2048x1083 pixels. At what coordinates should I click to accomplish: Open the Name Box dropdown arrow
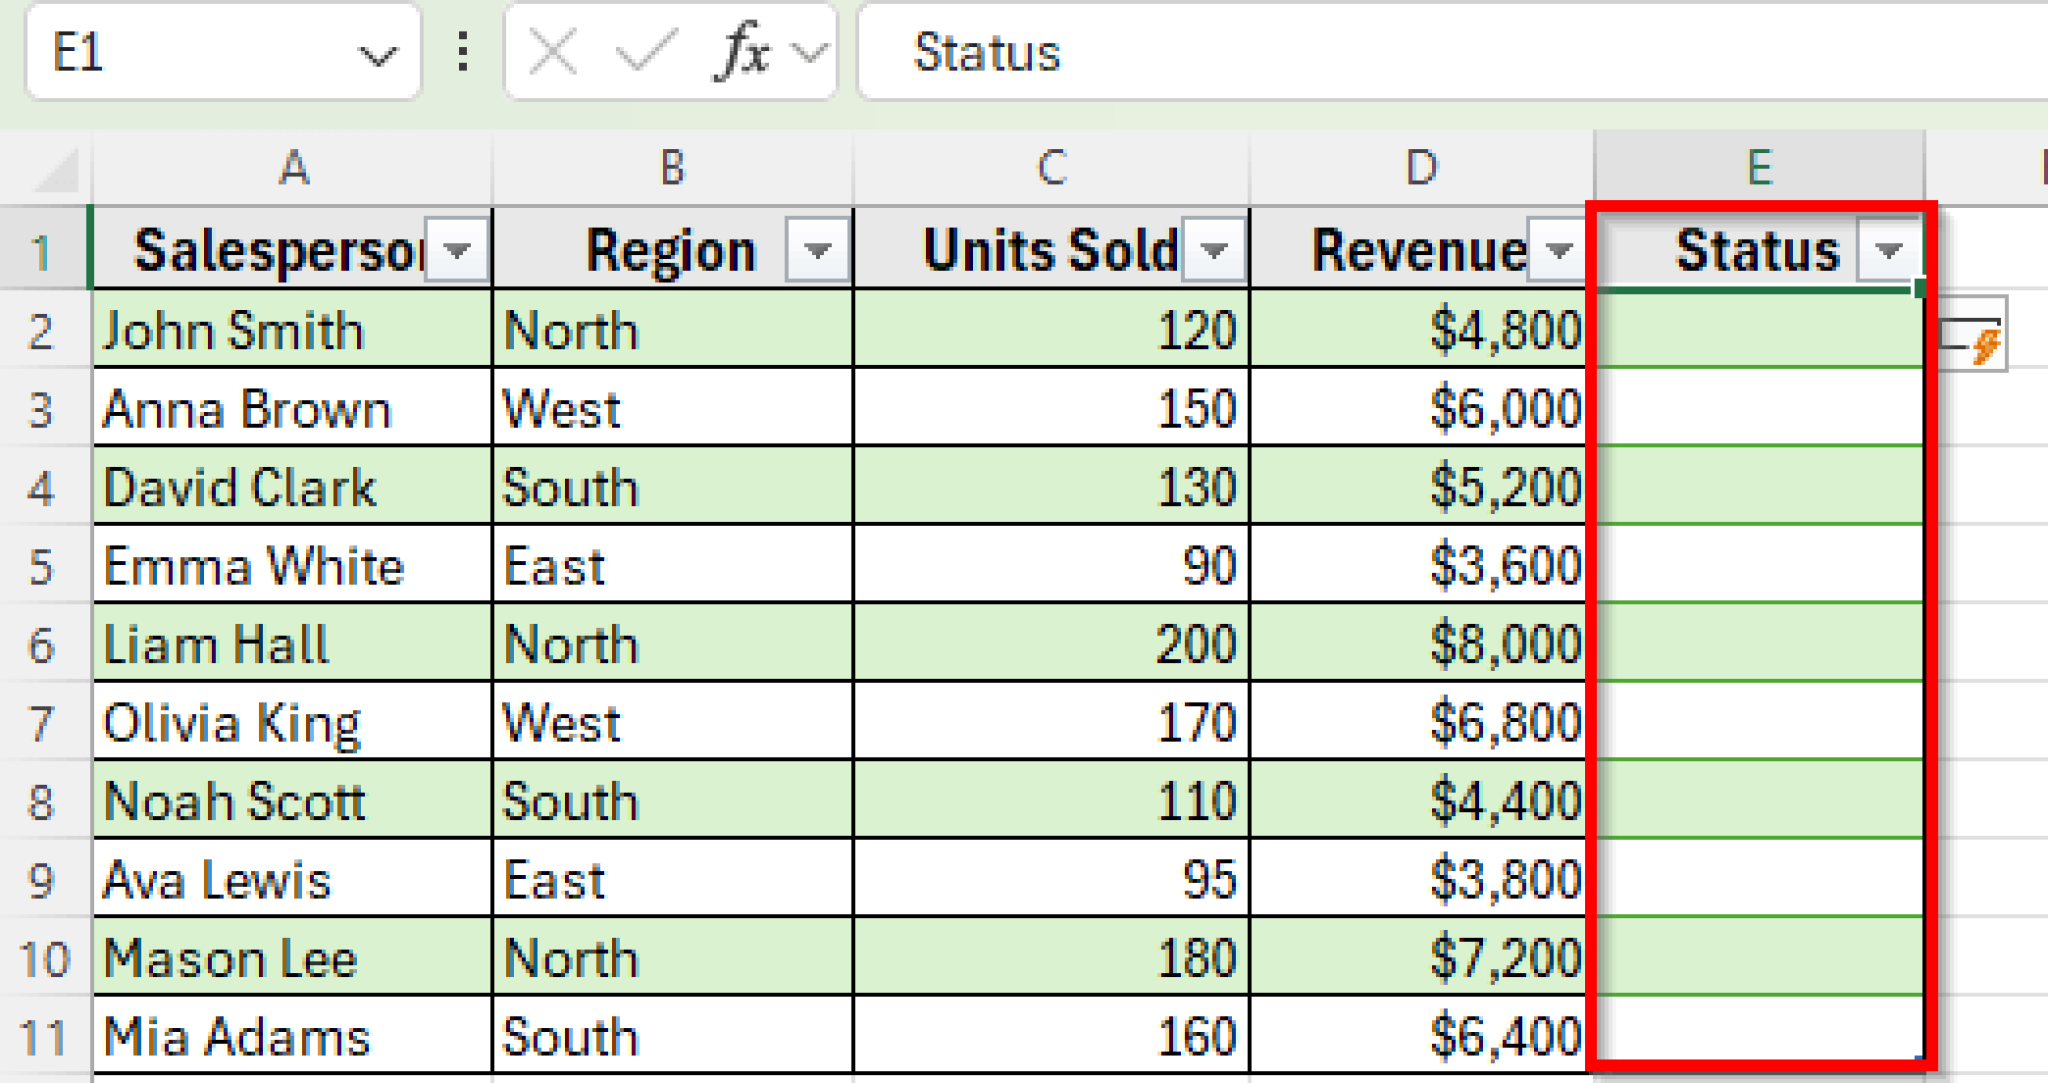pyautogui.click(x=377, y=55)
